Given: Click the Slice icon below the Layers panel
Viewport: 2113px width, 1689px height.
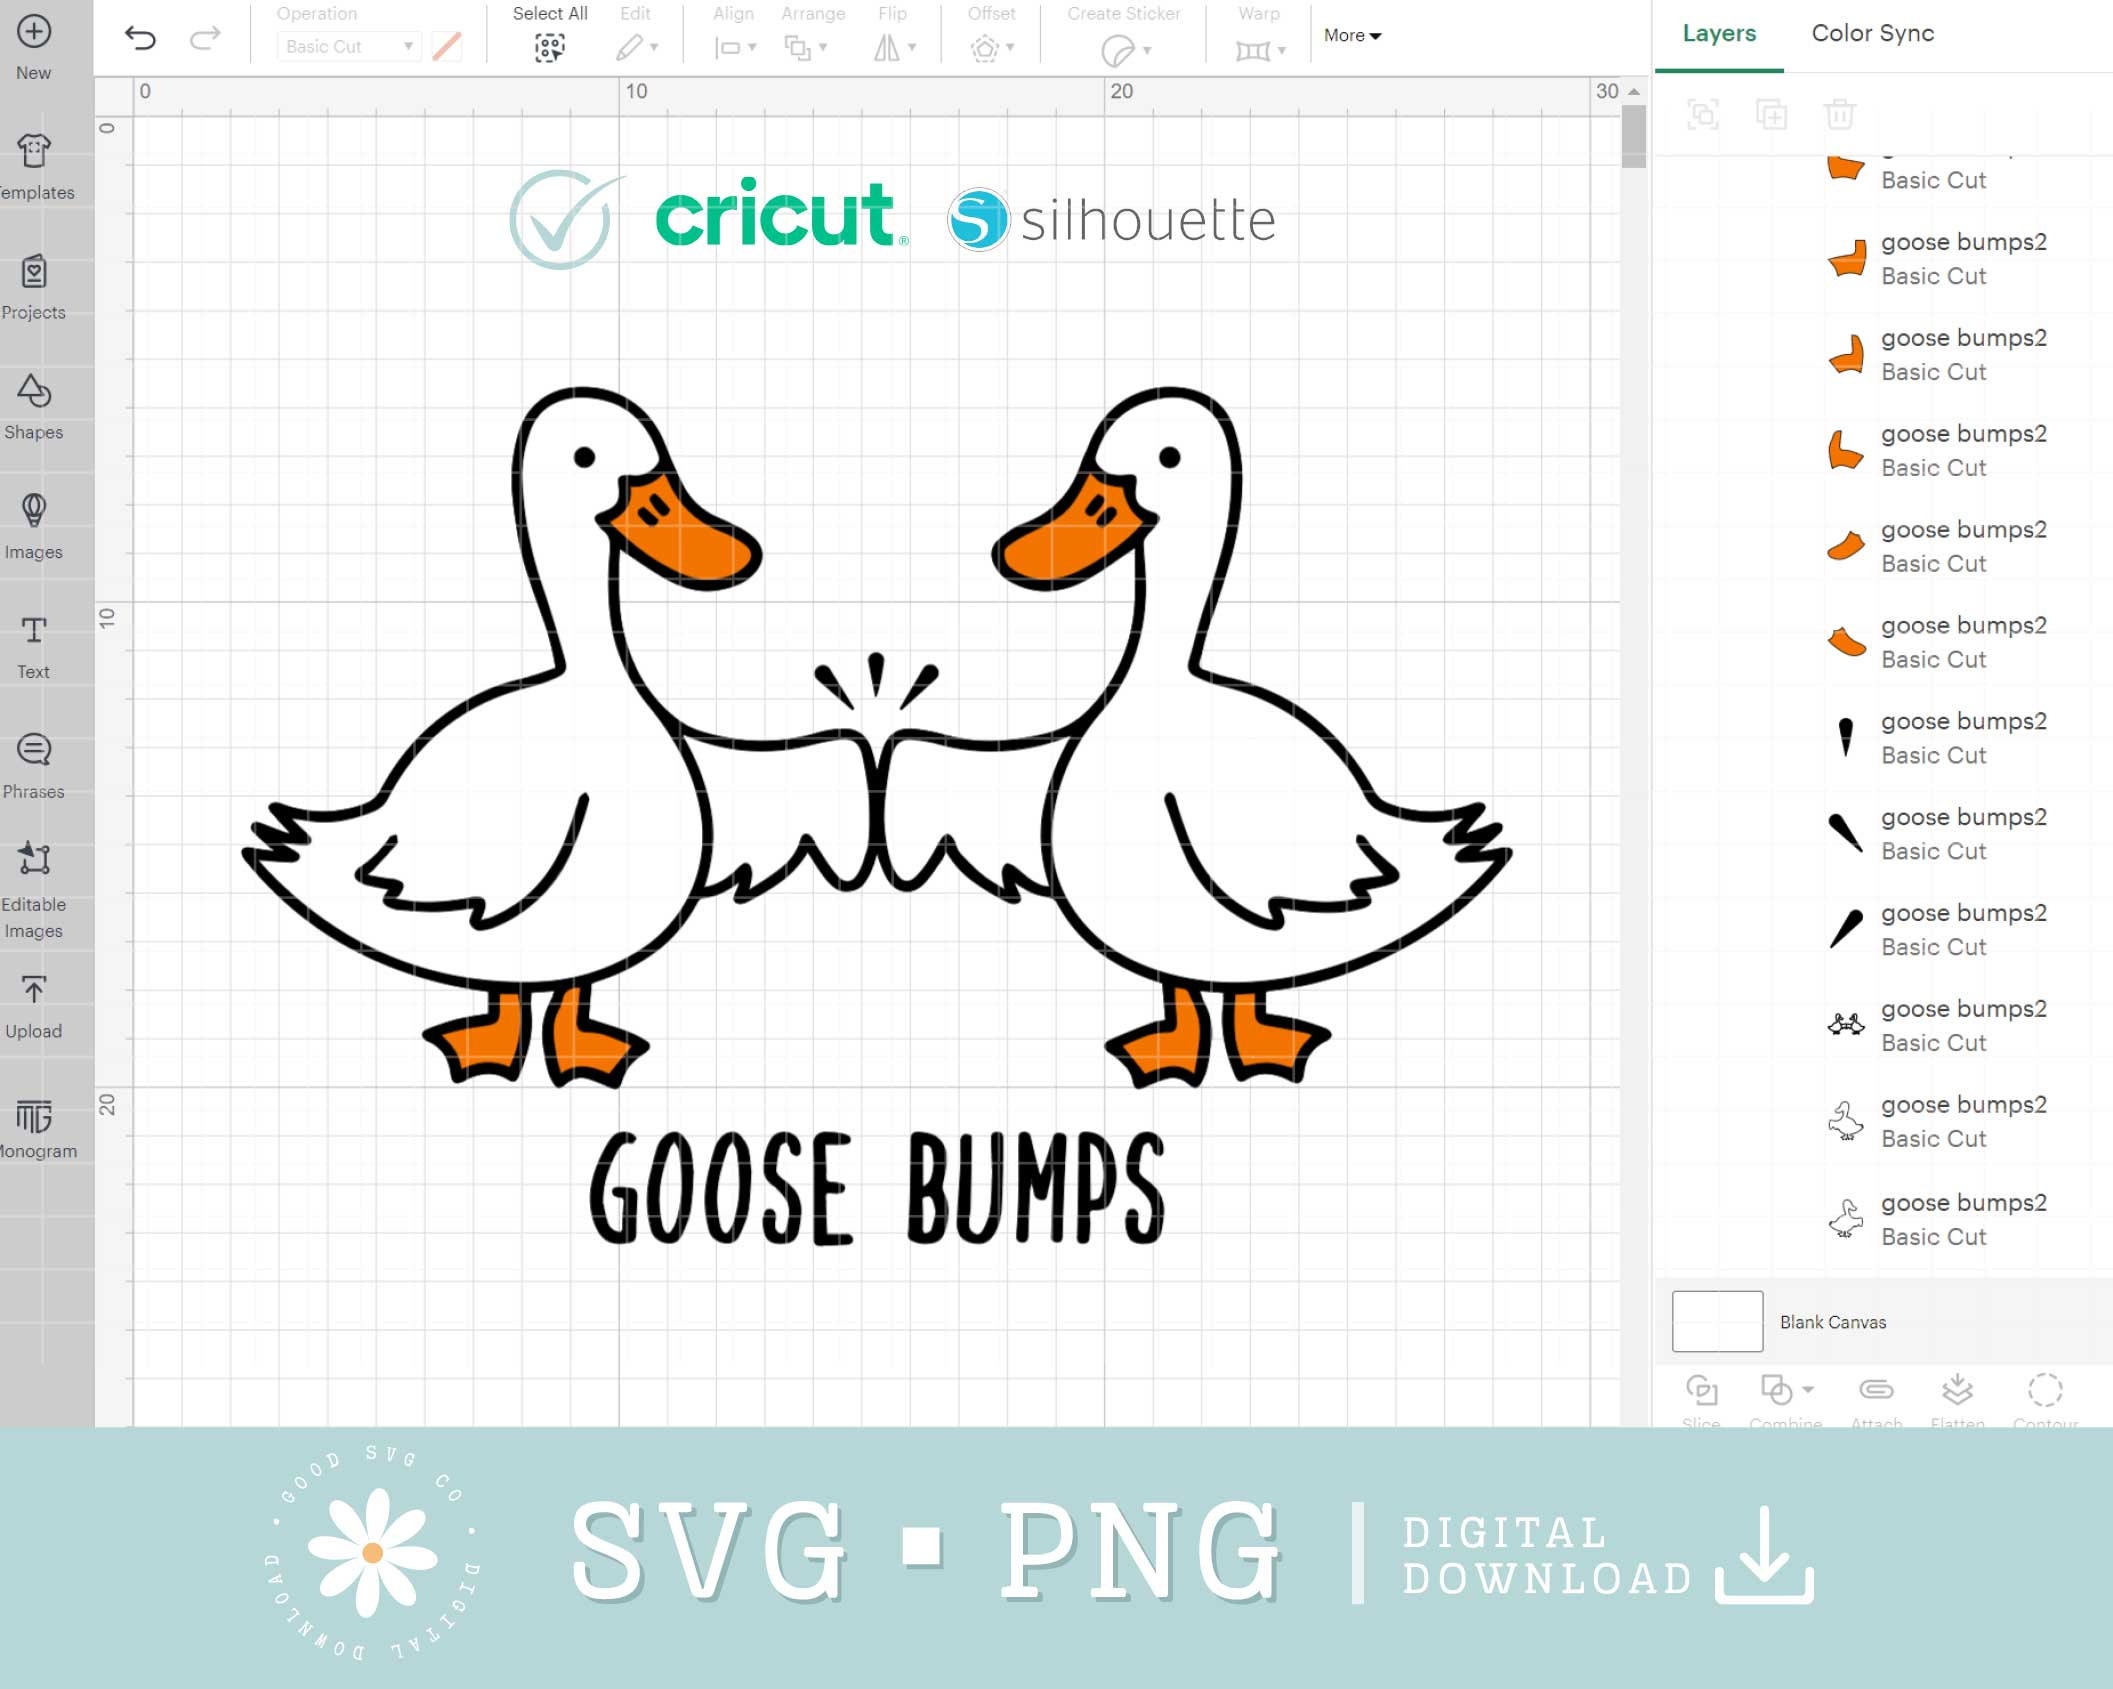Looking at the screenshot, I should point(1703,1391).
